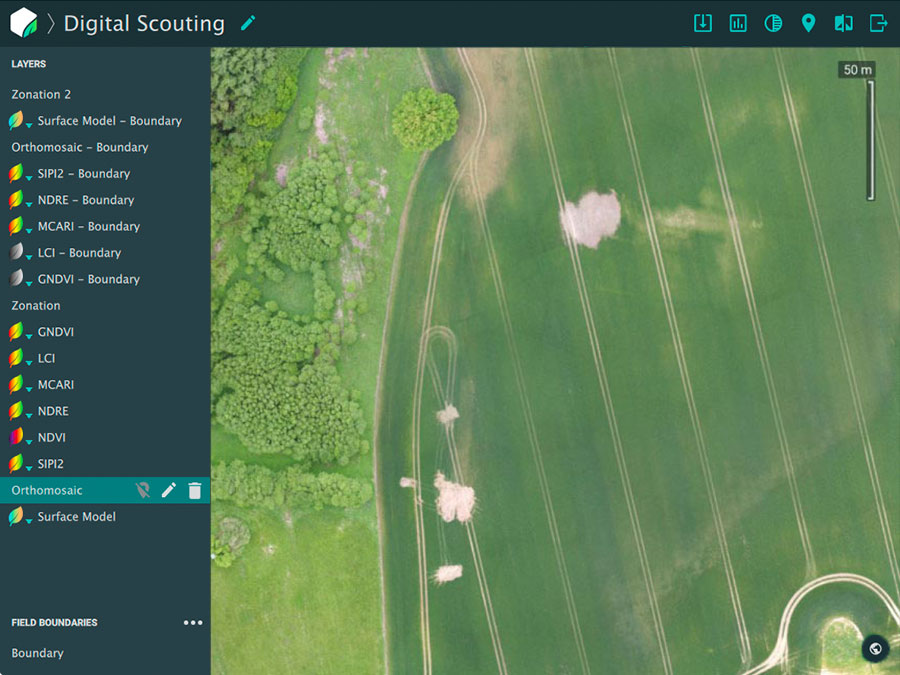Click leaf icon of the NDRE layer
The image size is (900, 675).
pyautogui.click(x=16, y=410)
